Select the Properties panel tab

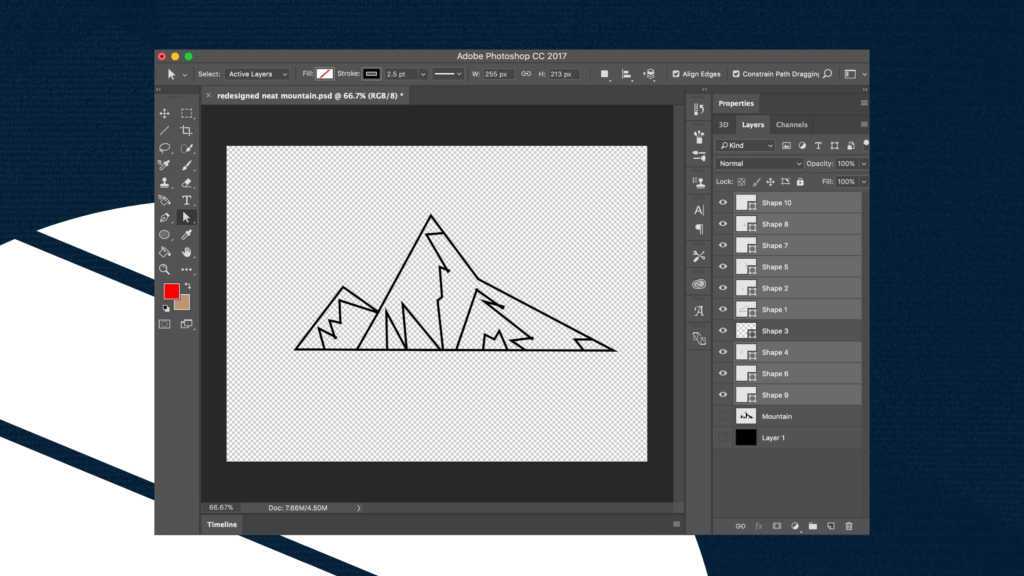[x=736, y=103]
